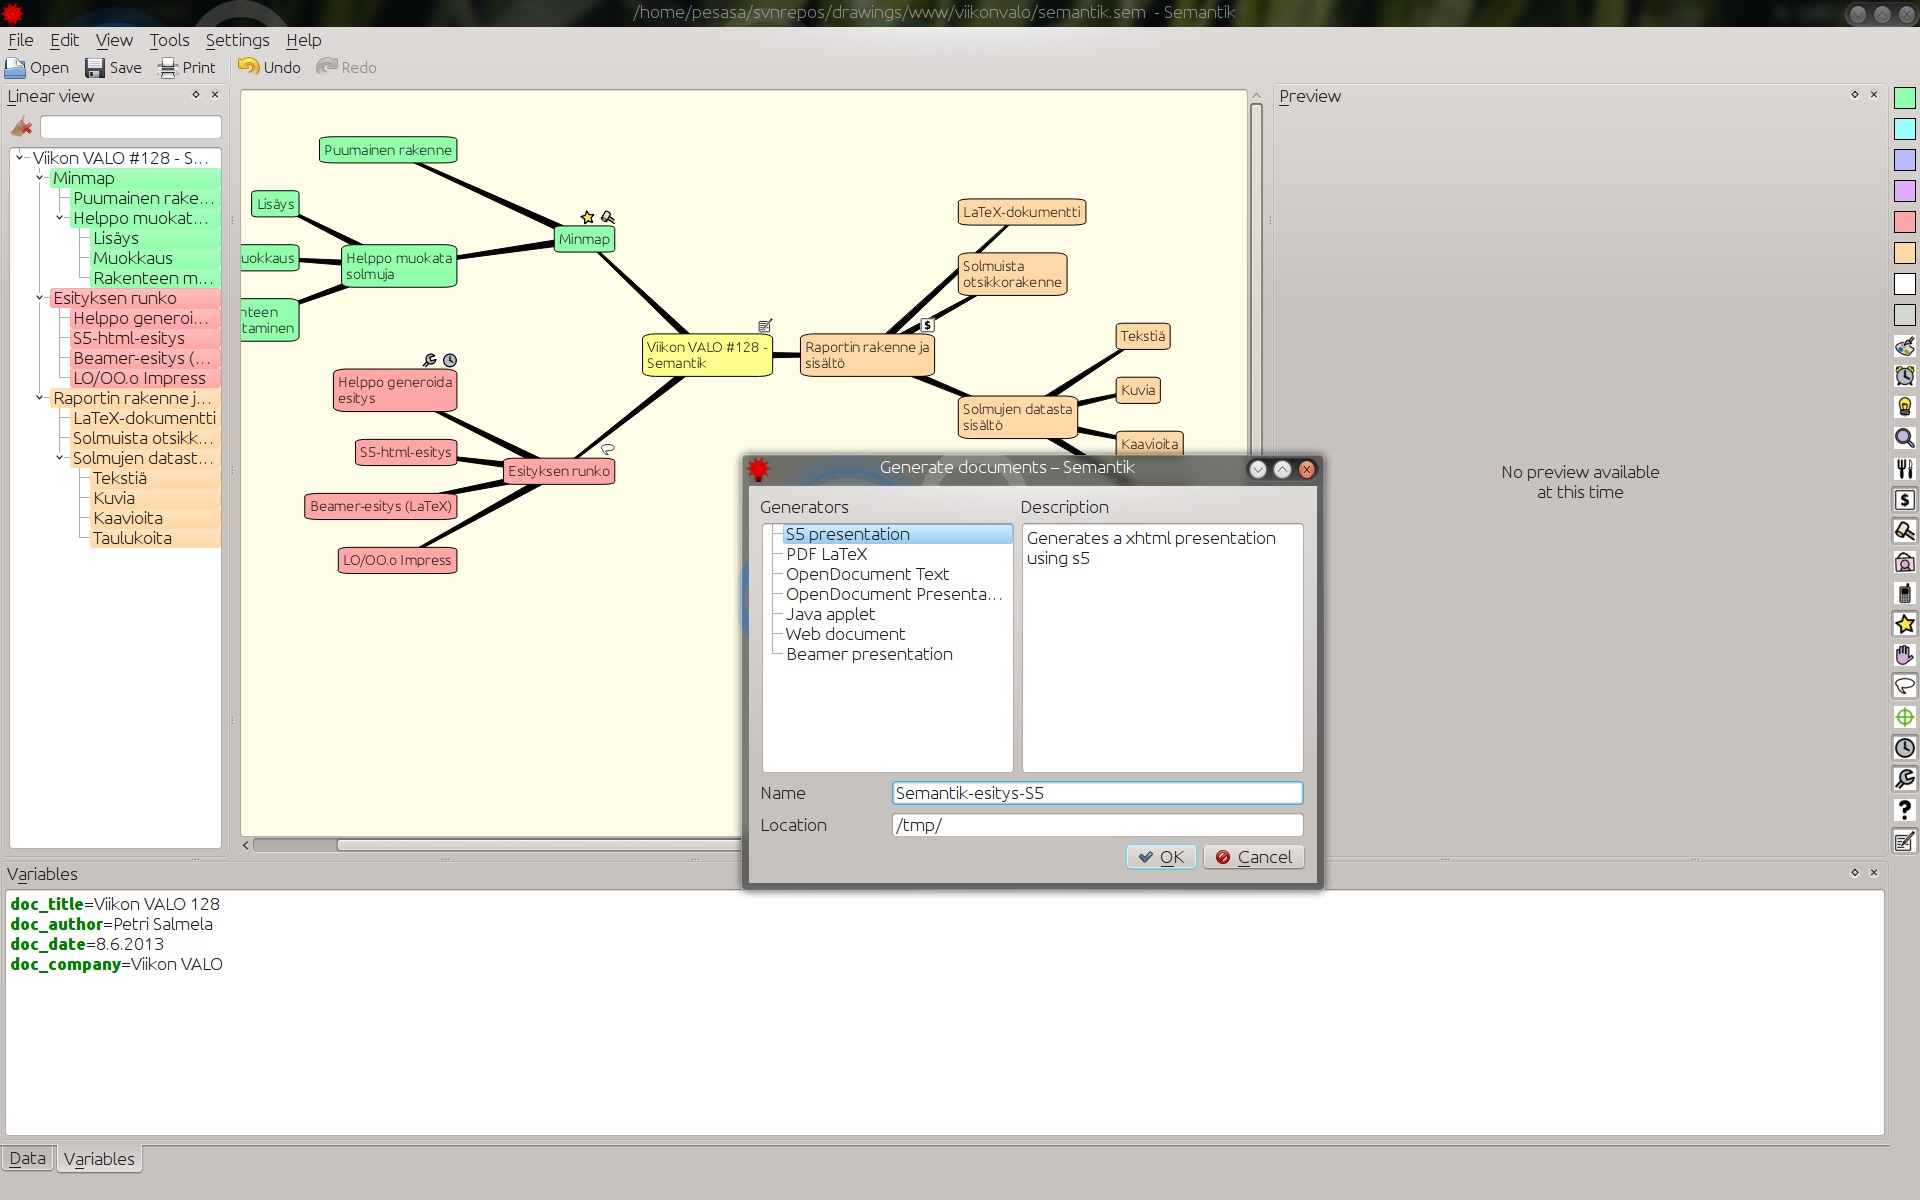
Task: Open the Tools menu
Action: 169,40
